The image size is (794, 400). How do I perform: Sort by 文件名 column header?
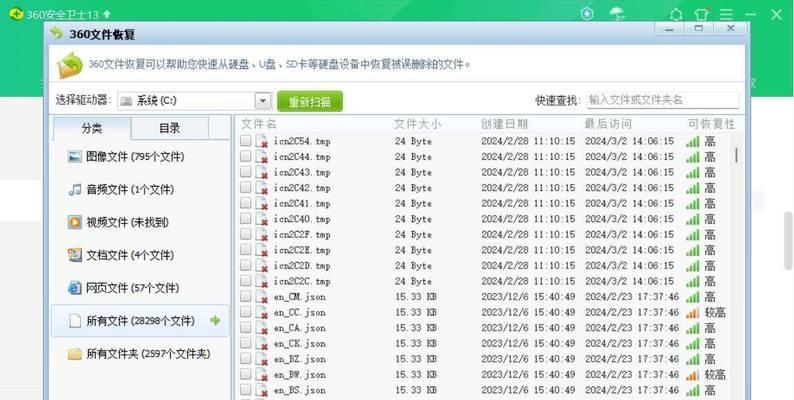point(259,124)
